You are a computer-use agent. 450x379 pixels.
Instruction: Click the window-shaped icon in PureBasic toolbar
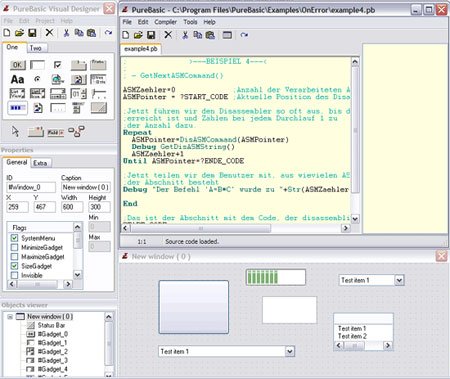(x=227, y=35)
